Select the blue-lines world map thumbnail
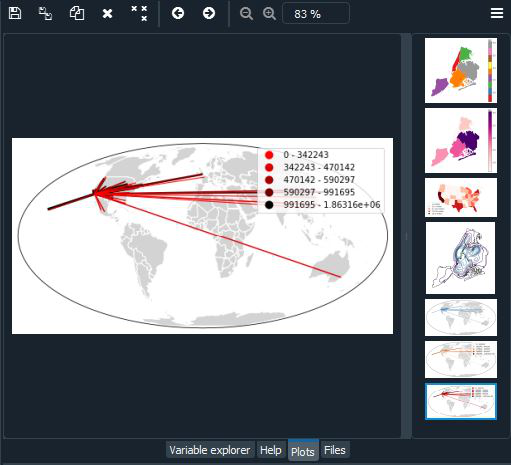 pyautogui.click(x=461, y=317)
